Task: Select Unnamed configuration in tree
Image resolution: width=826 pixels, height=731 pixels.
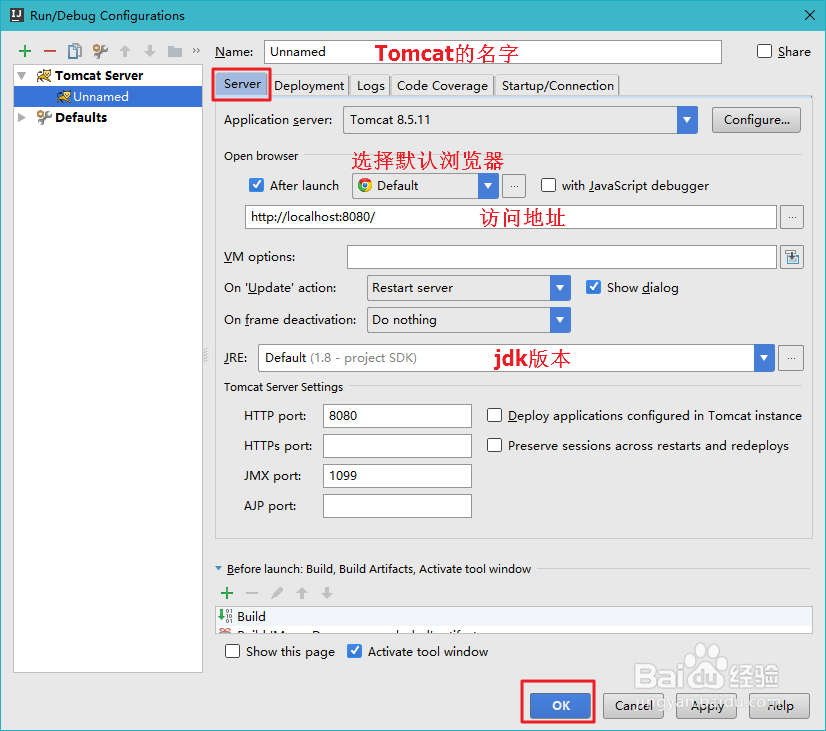Action: click(108, 97)
